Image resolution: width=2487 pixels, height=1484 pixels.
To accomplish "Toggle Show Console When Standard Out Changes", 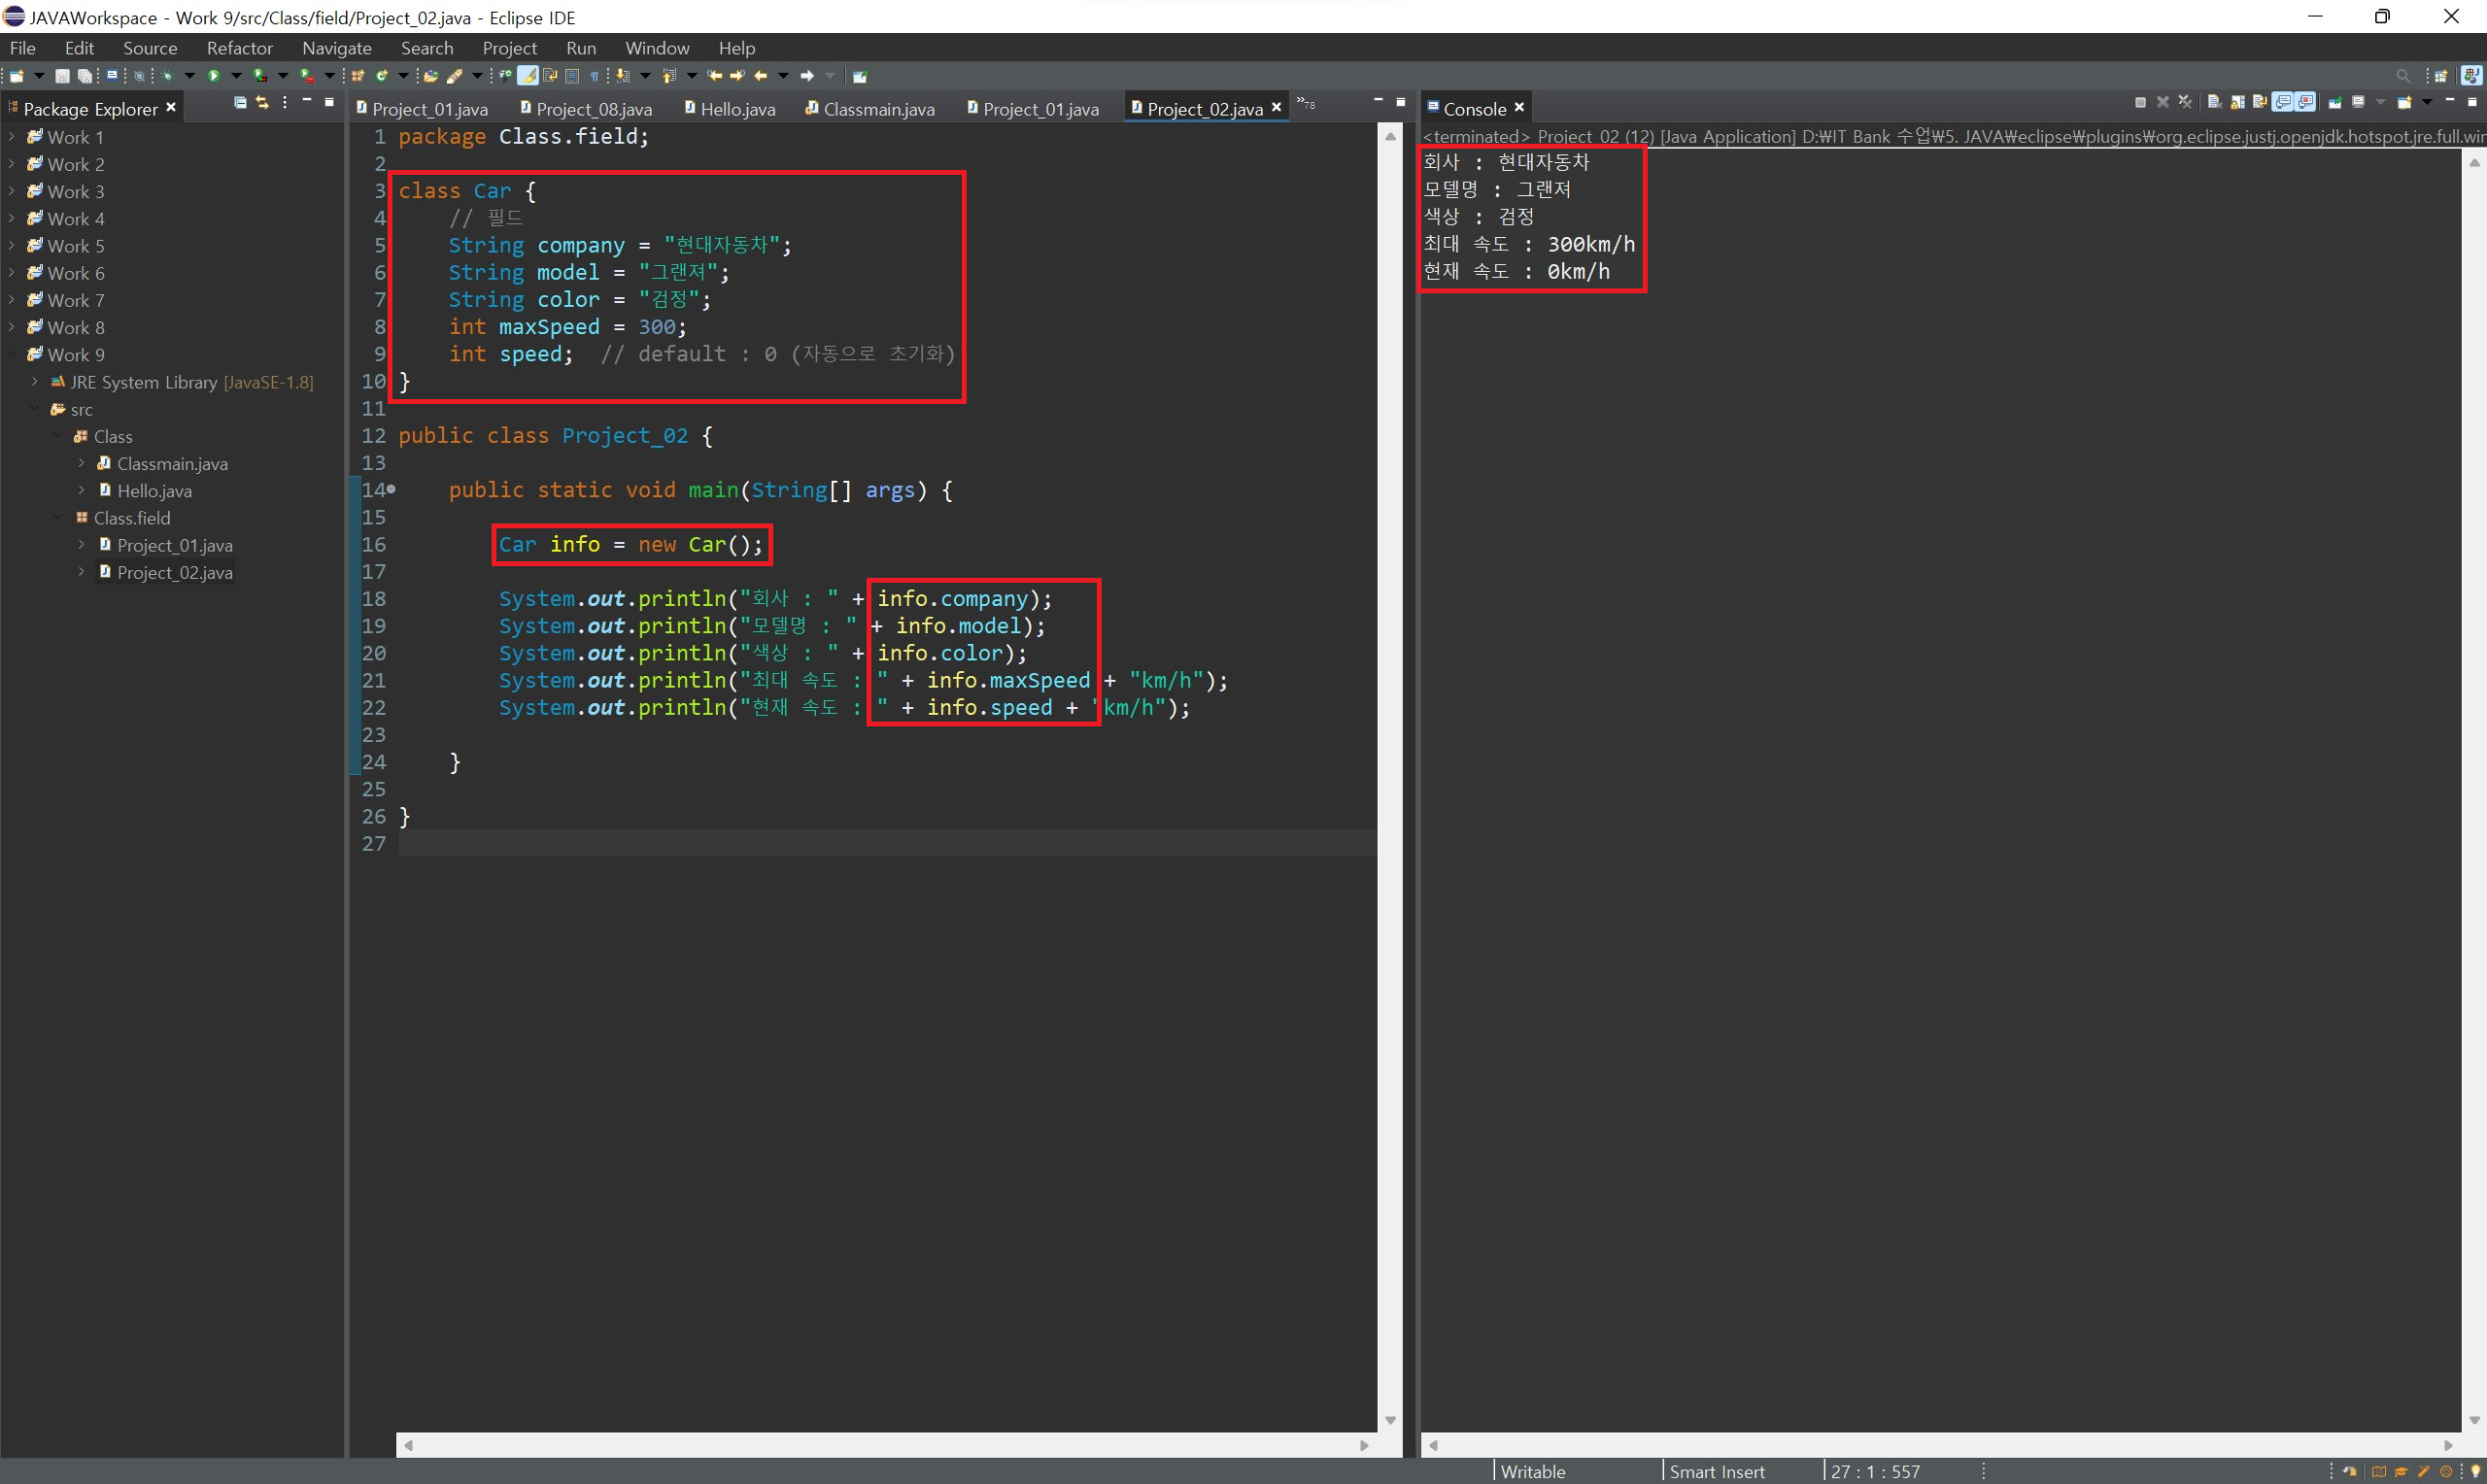I will point(2283,102).
